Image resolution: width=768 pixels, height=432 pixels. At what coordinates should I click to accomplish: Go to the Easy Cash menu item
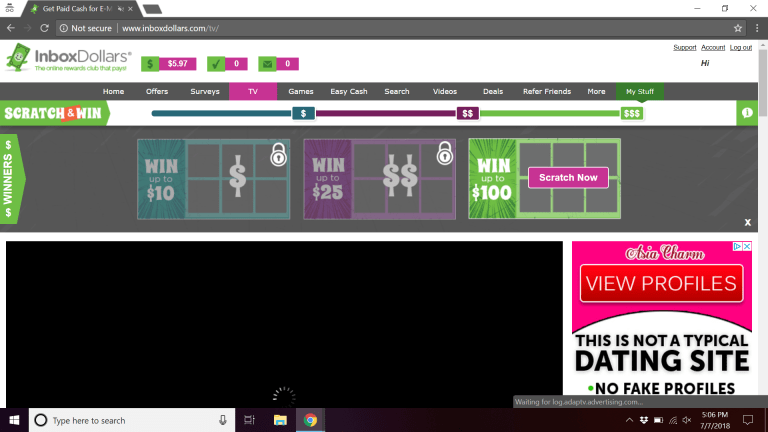349,91
